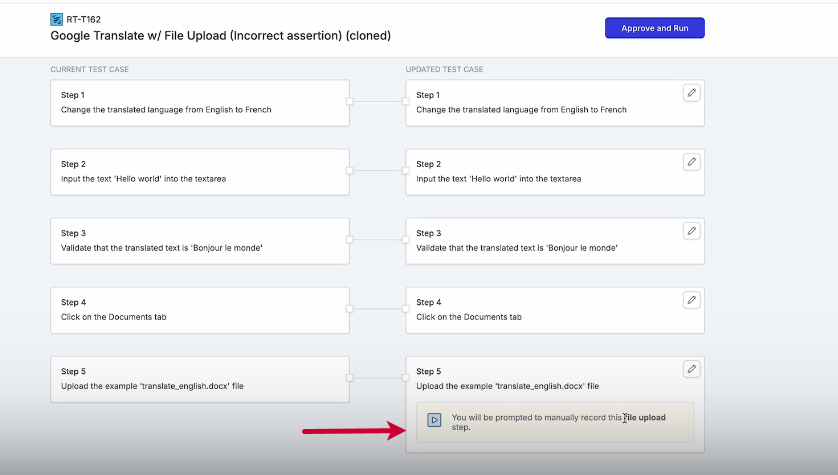Select current Step 5 upload file card
Screen dimensions: 838x475
click(199, 379)
